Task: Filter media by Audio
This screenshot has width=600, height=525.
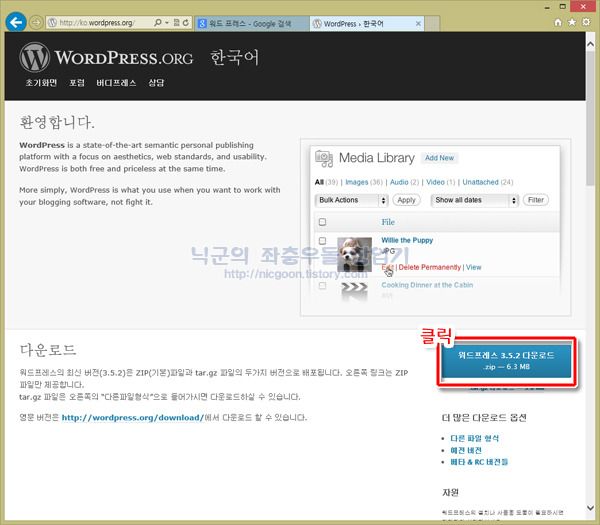Action: click(x=399, y=182)
